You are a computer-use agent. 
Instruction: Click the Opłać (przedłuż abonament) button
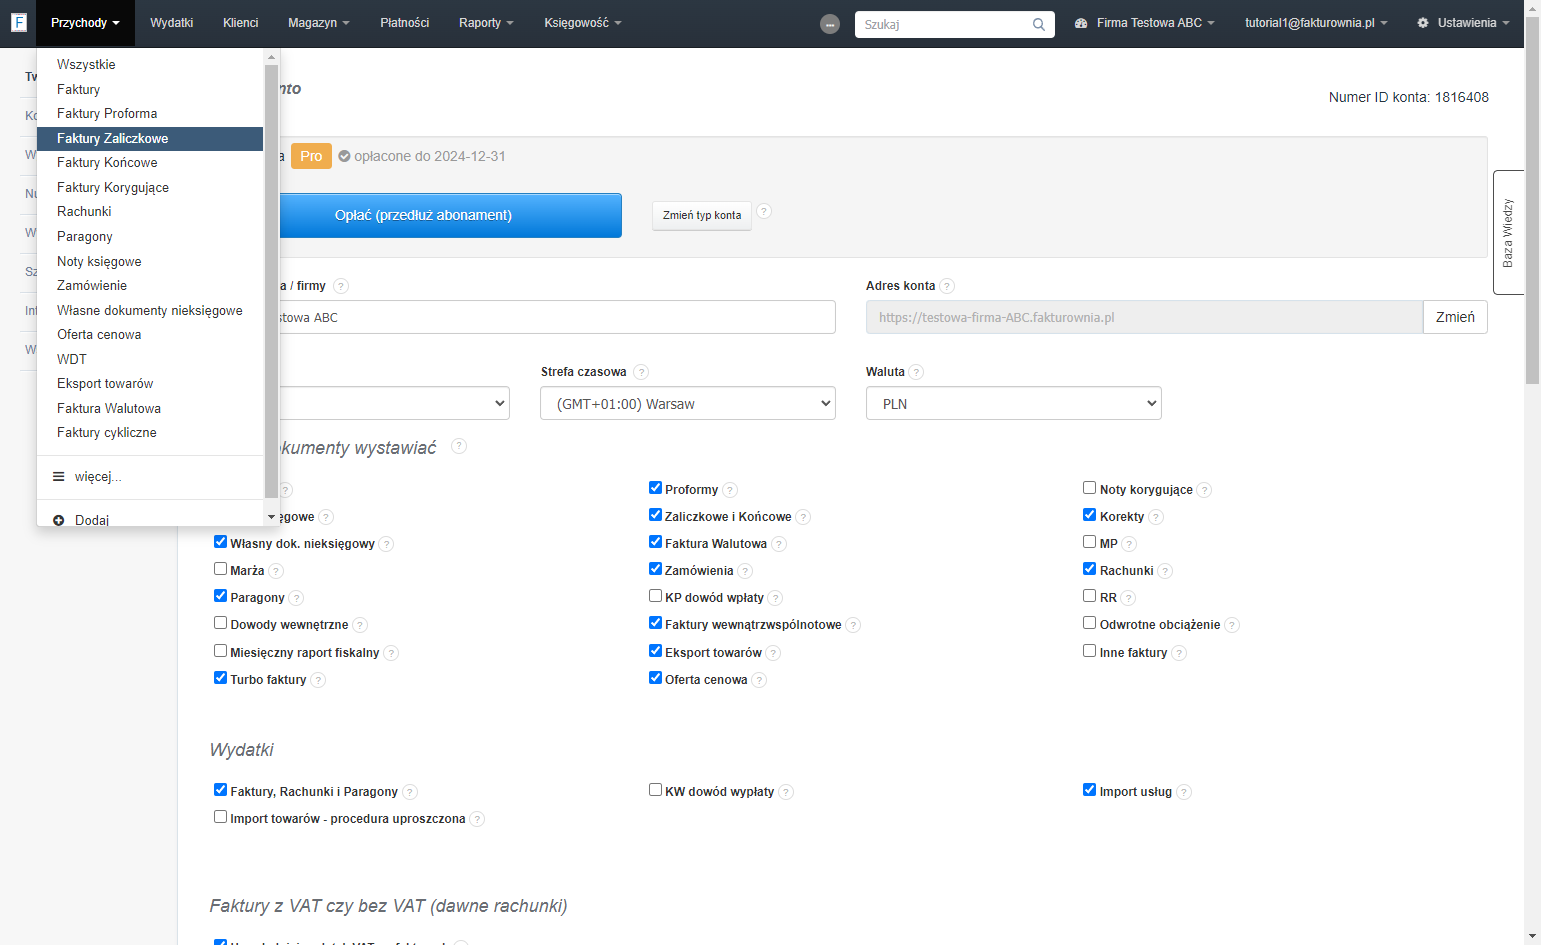(423, 215)
